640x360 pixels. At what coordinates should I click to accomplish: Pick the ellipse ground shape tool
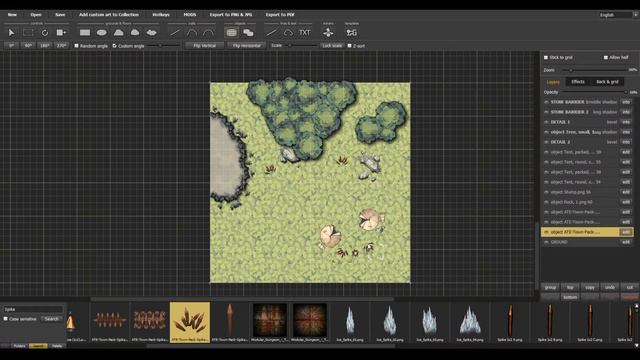(x=102, y=33)
